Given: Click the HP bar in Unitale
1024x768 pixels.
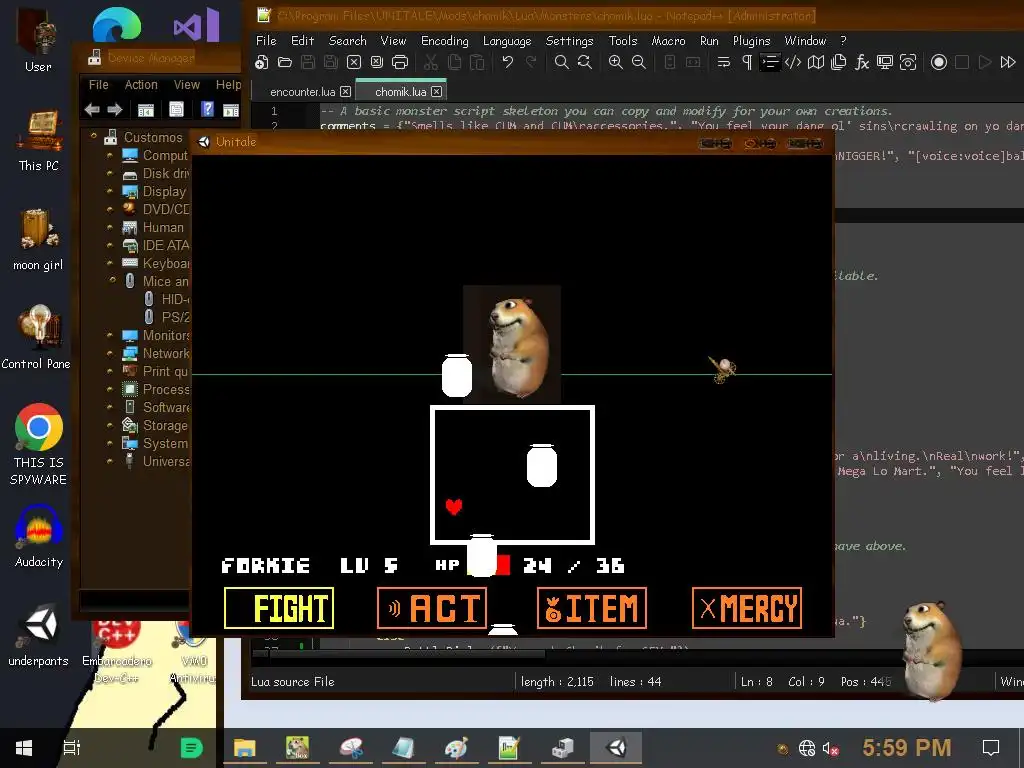Looking at the screenshot, I should tap(489, 565).
